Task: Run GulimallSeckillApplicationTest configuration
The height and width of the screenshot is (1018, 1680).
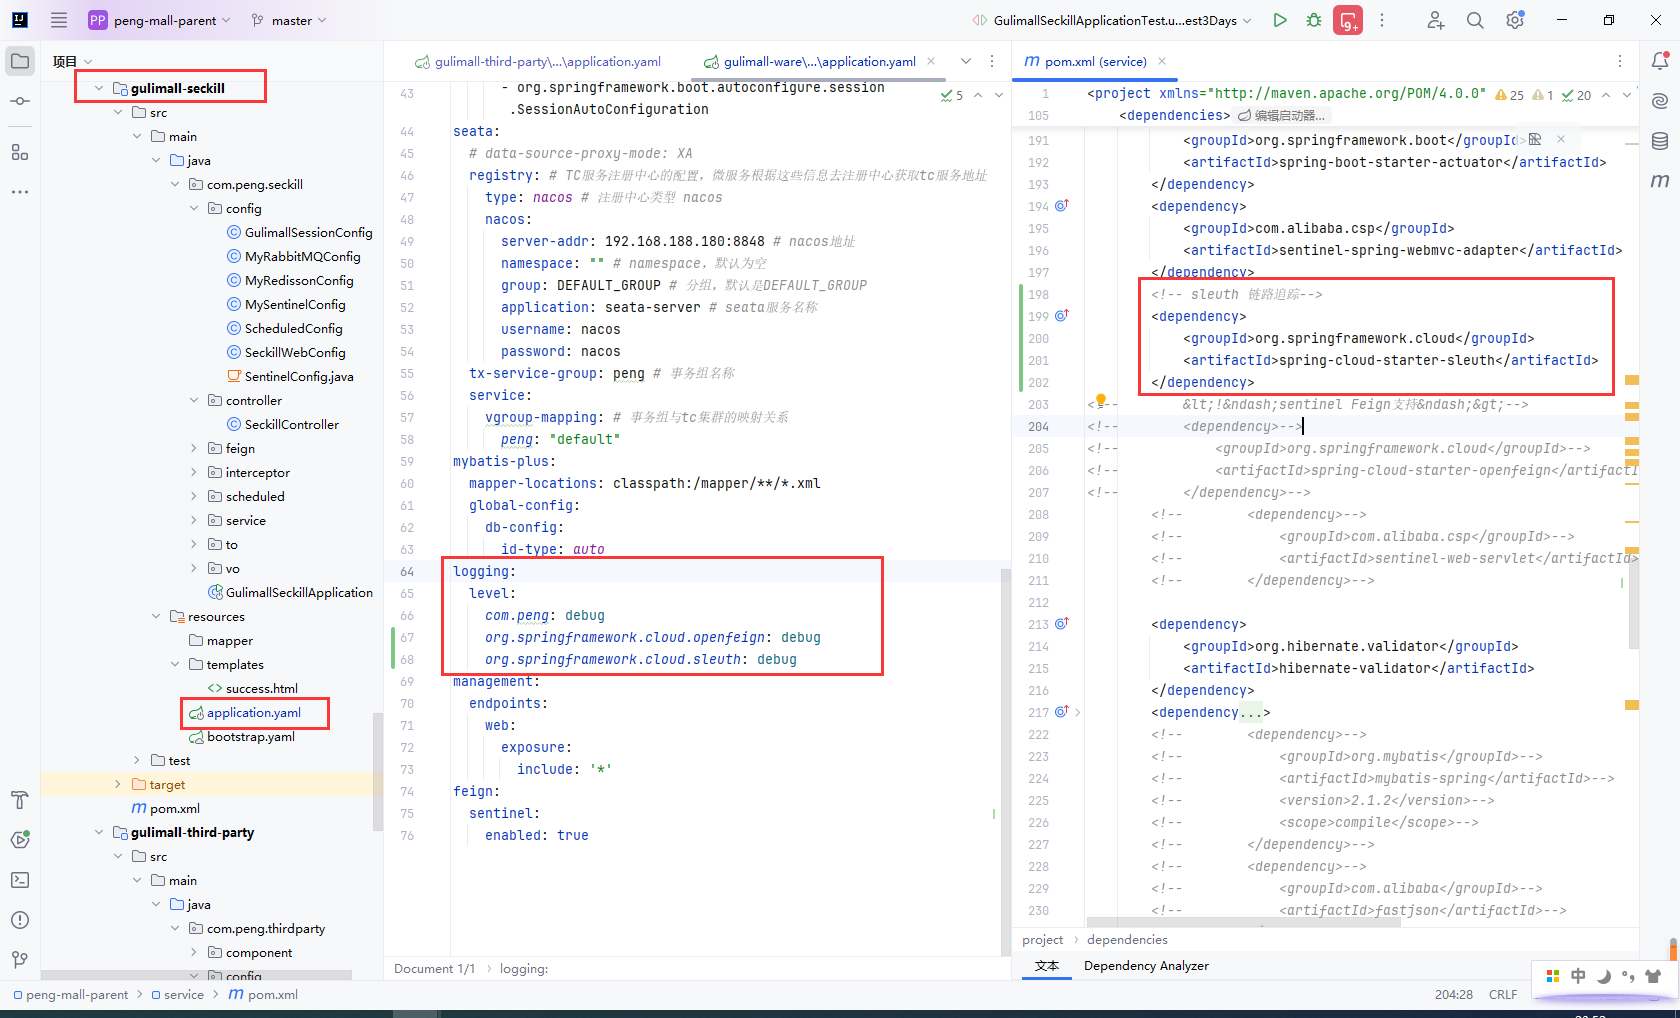Action: [1280, 20]
